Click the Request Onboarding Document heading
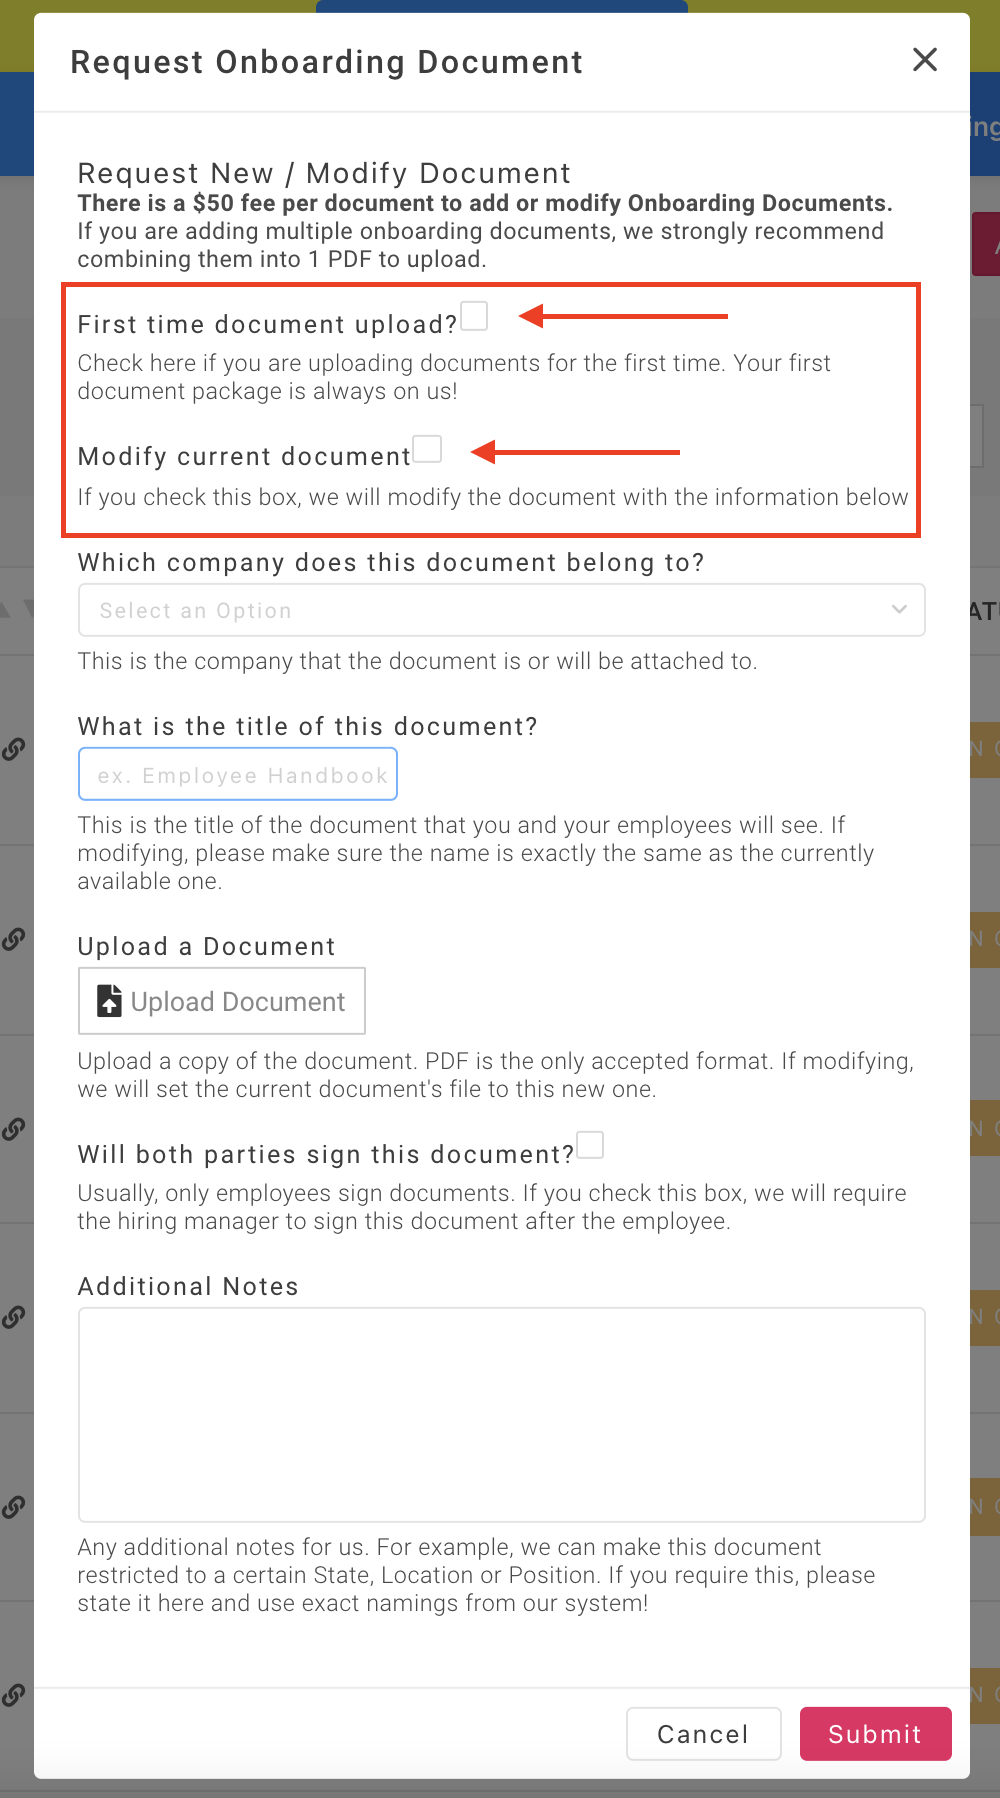 326,62
